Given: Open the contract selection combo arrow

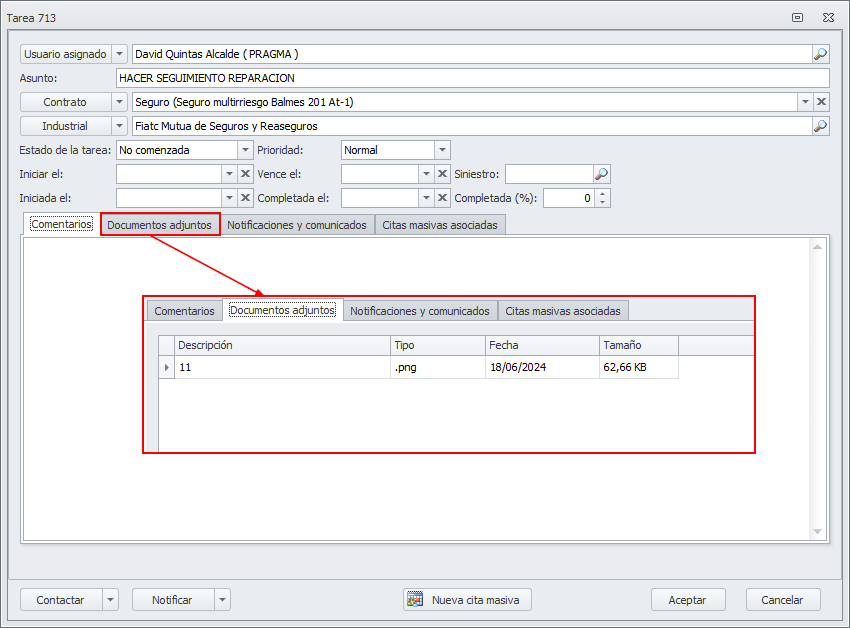Looking at the screenshot, I should click(805, 102).
